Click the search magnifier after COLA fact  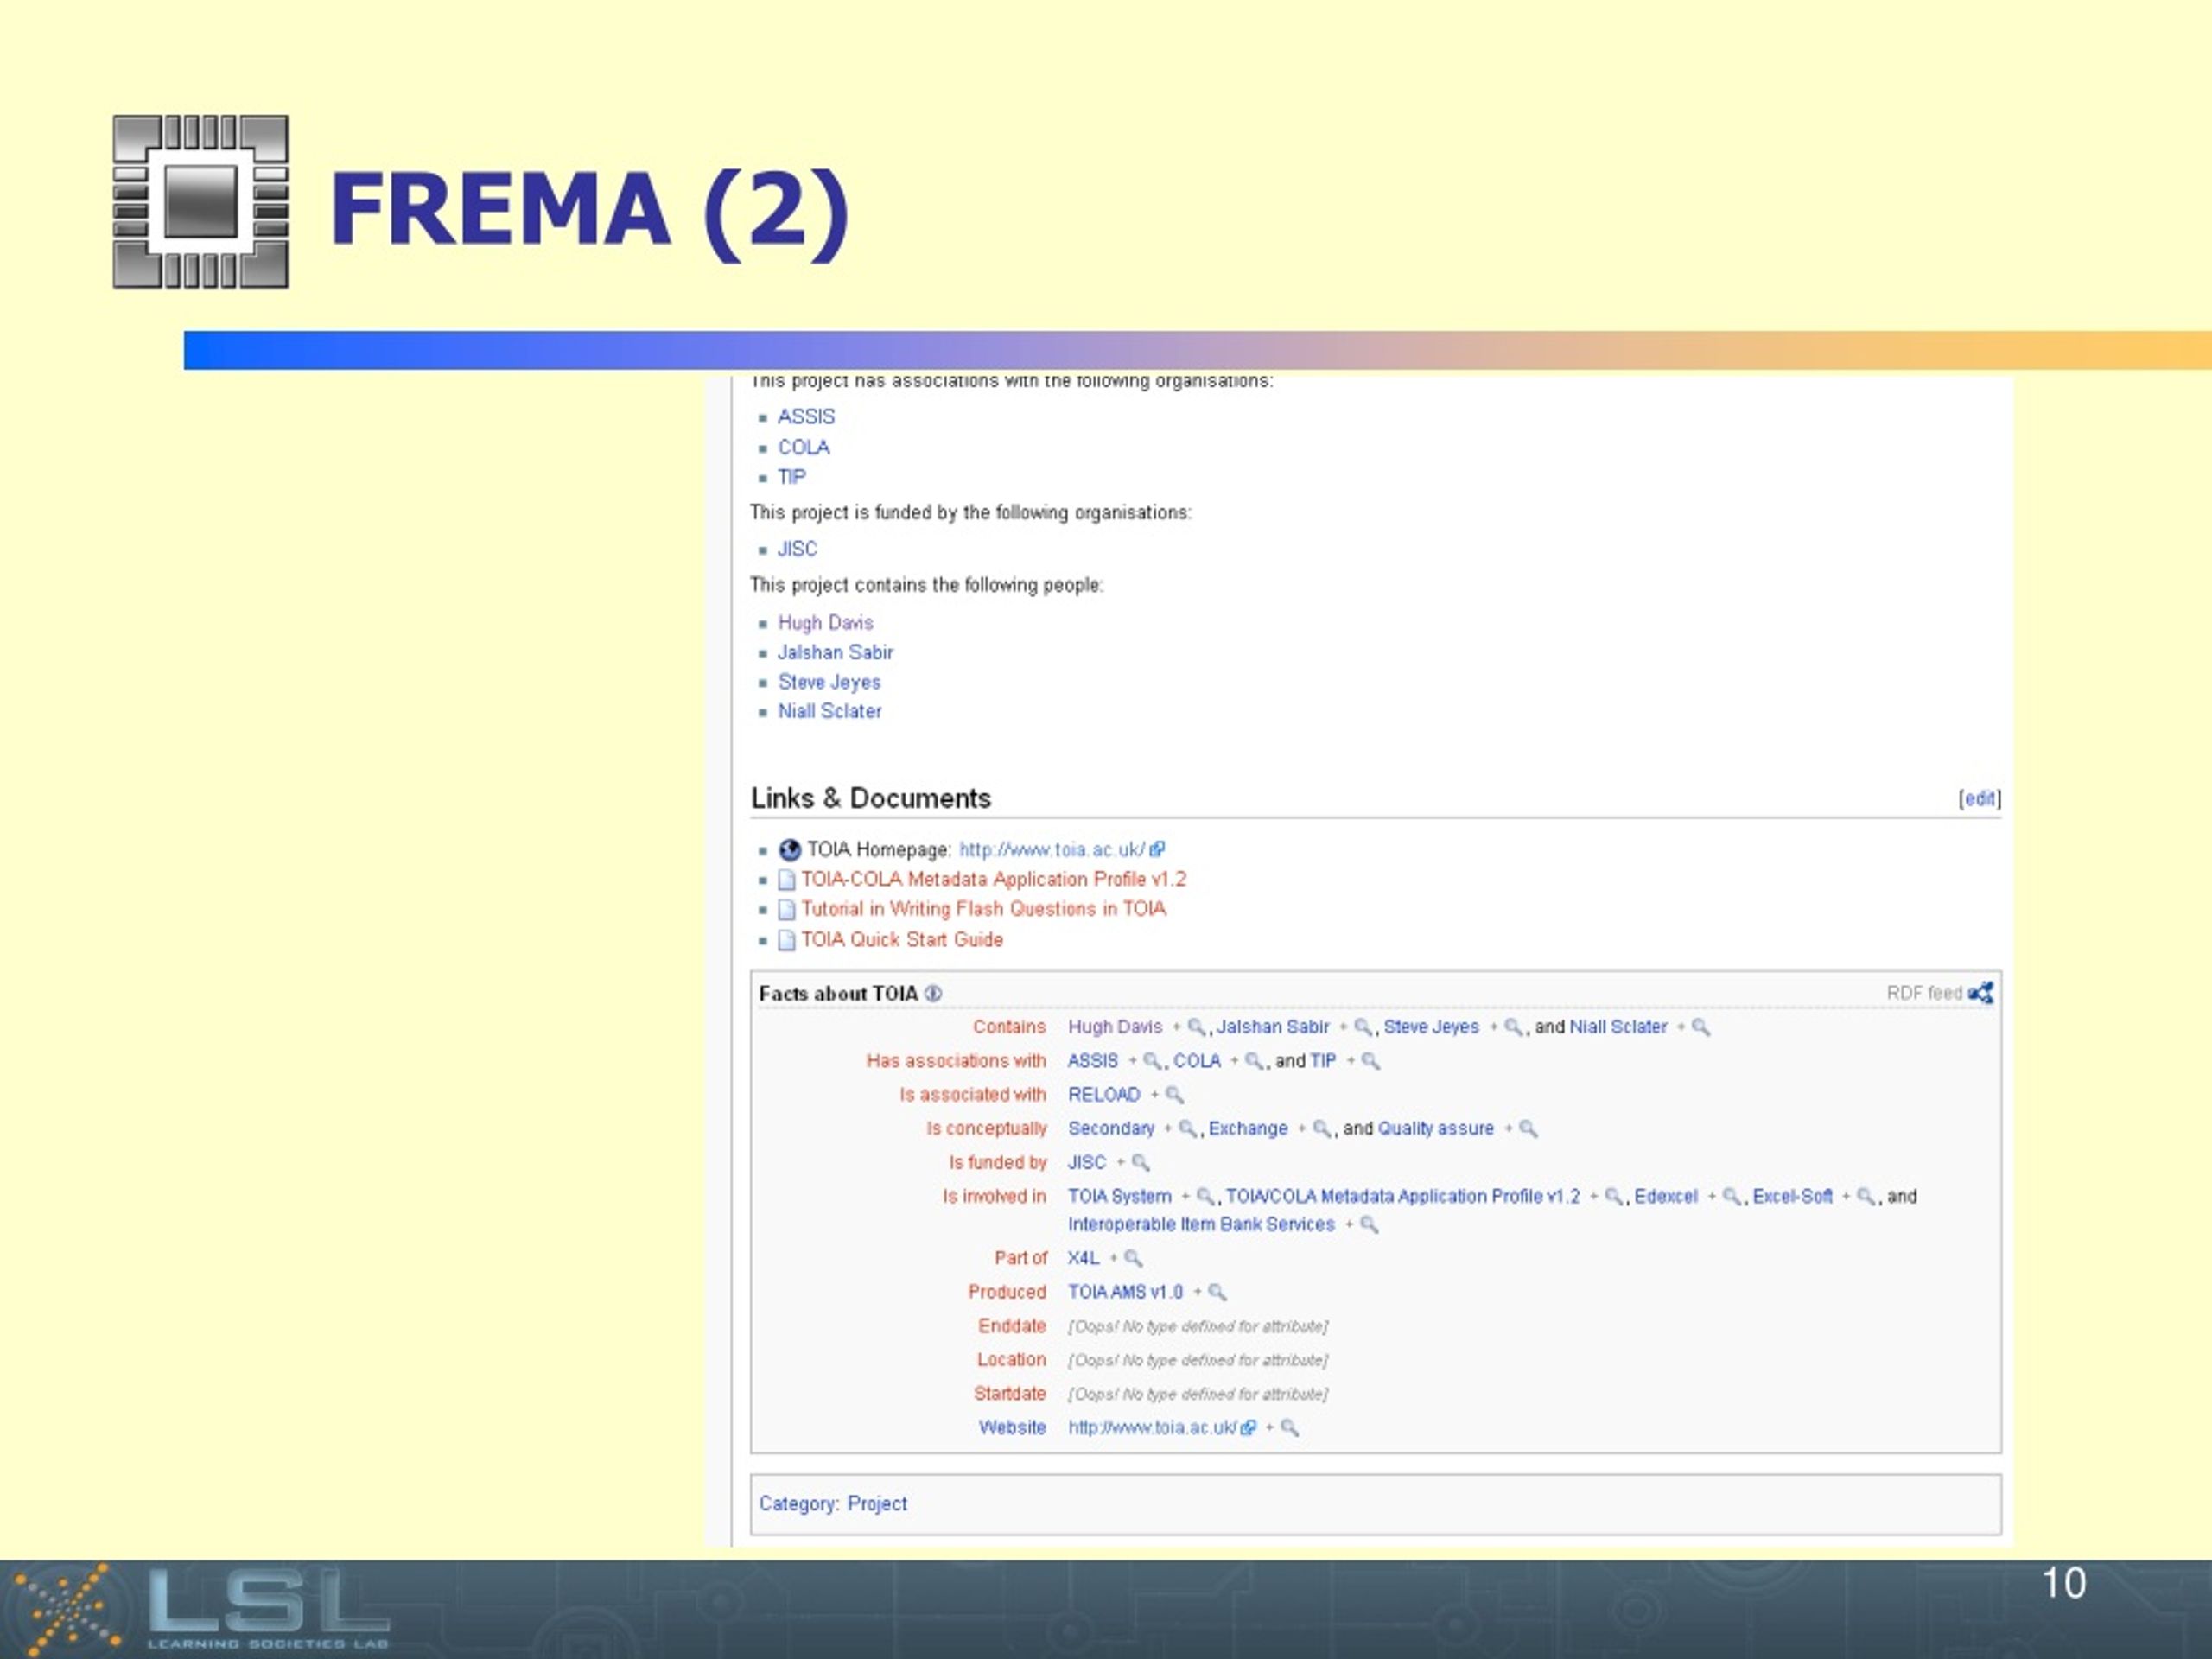[x=1254, y=1061]
